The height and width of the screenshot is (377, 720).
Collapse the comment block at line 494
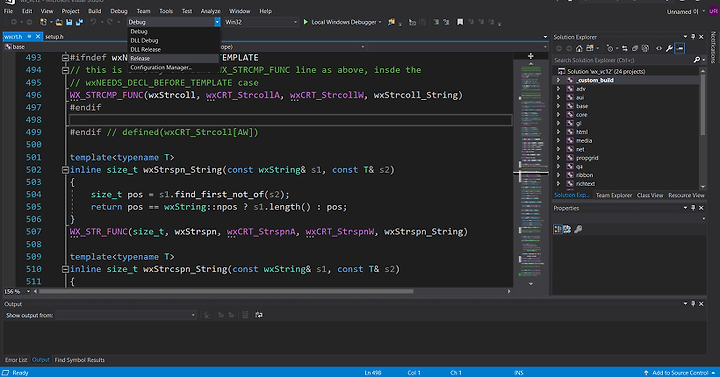coord(65,70)
